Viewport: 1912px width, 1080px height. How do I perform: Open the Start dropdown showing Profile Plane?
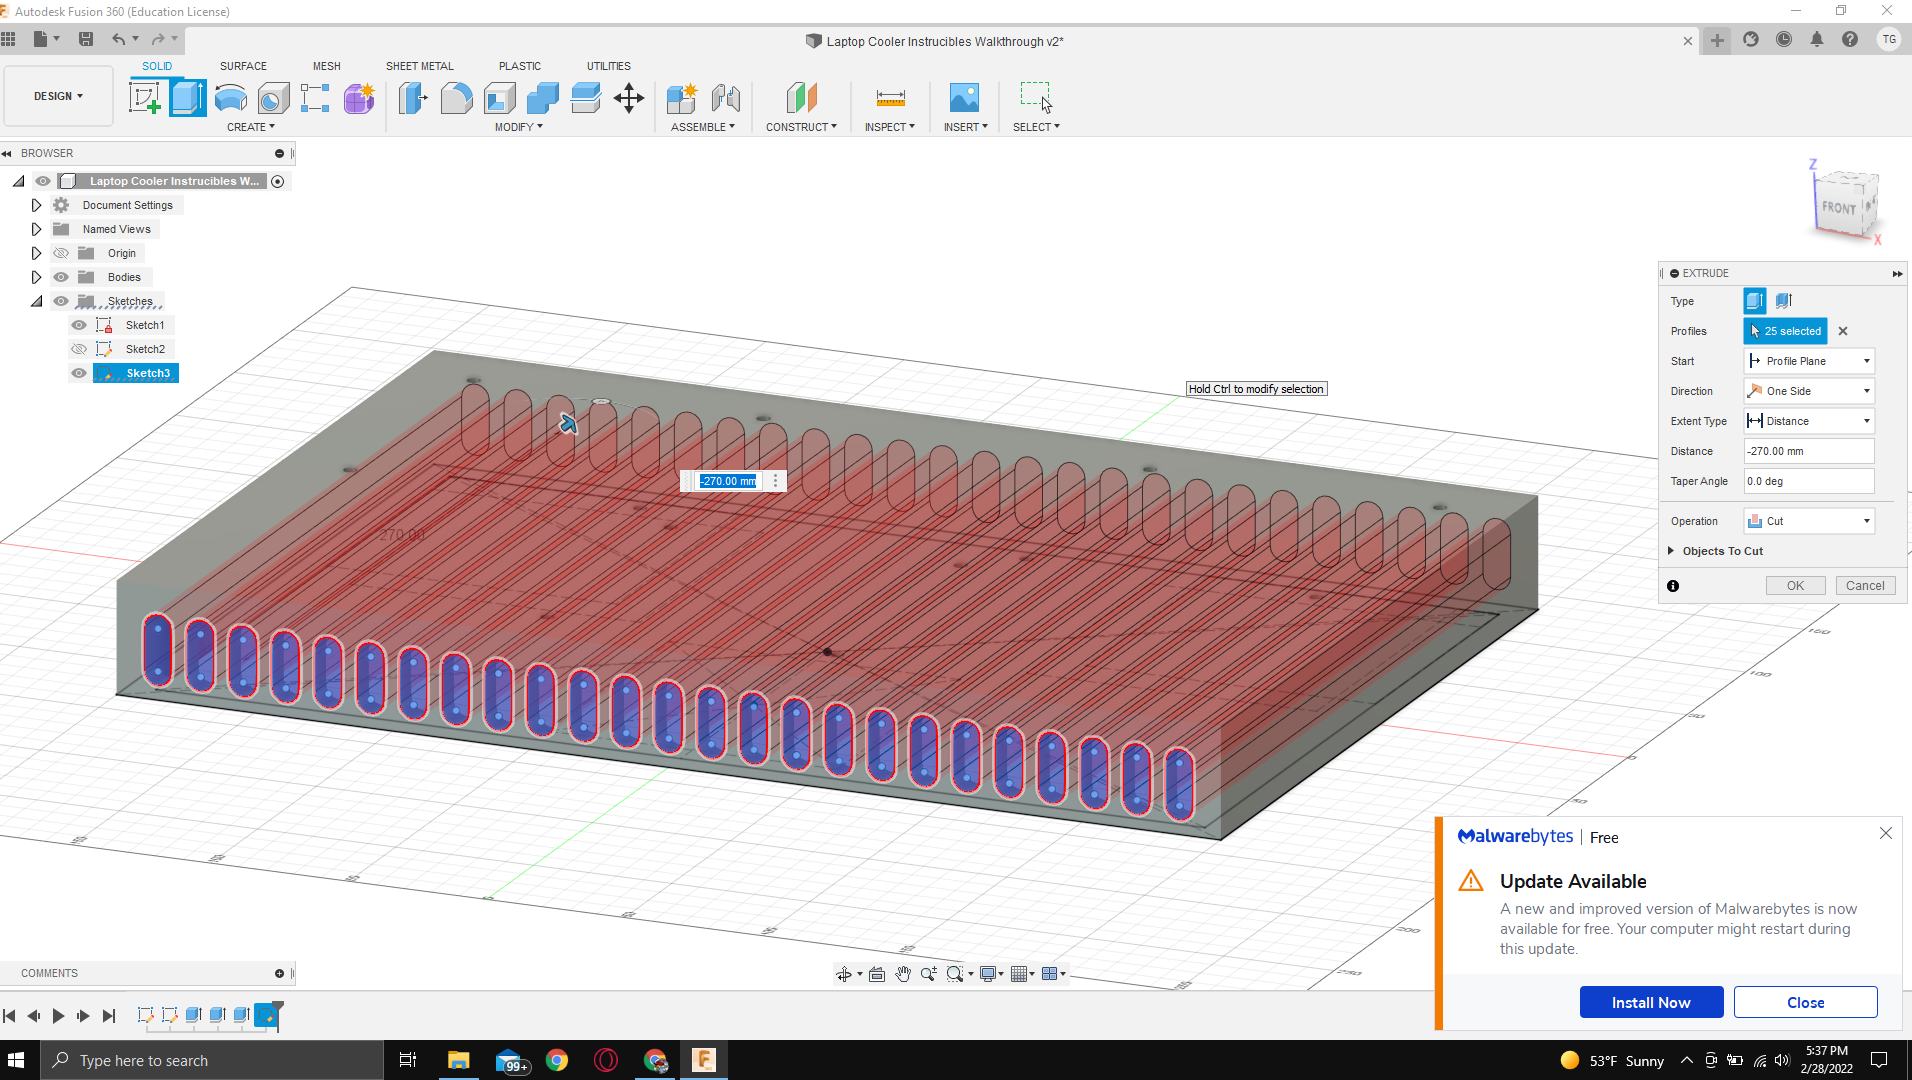pos(1809,361)
